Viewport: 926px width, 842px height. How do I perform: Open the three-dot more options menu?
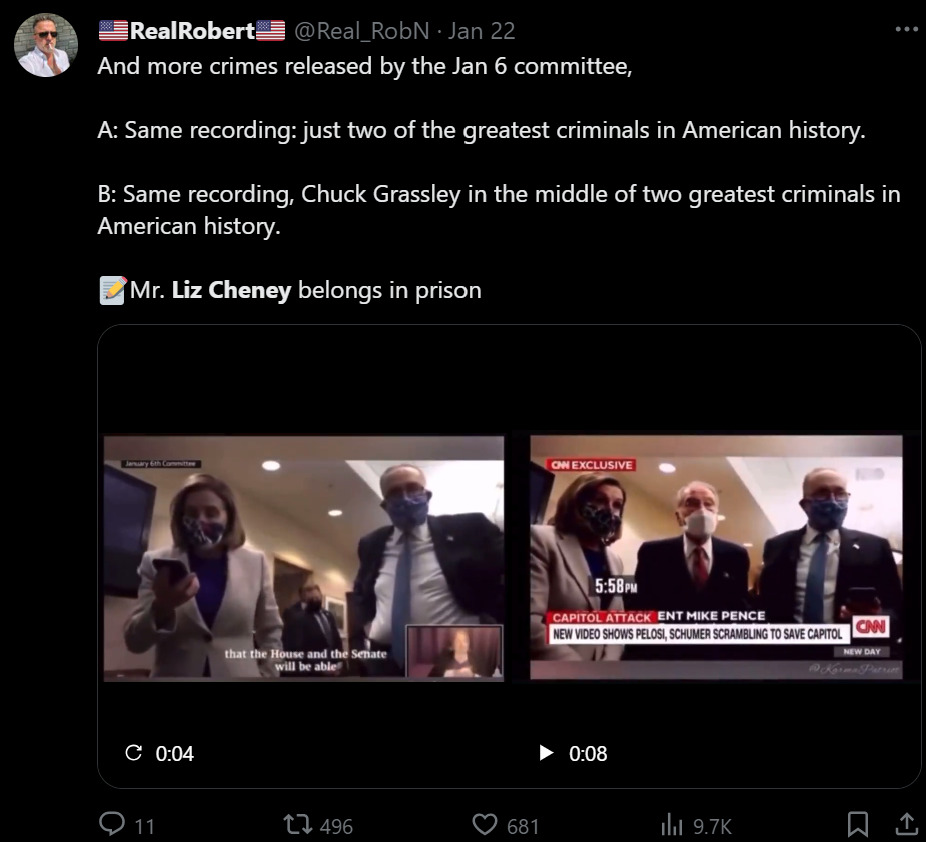coord(906,29)
